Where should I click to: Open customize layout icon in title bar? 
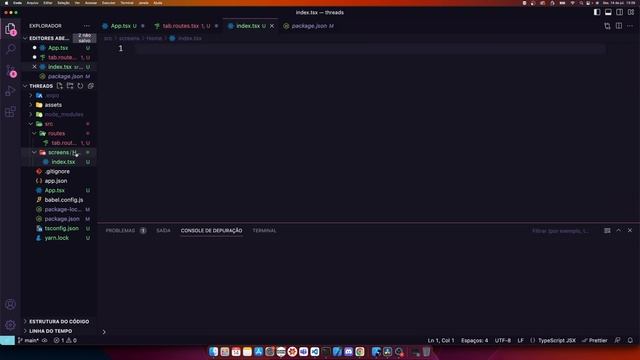point(631,12)
